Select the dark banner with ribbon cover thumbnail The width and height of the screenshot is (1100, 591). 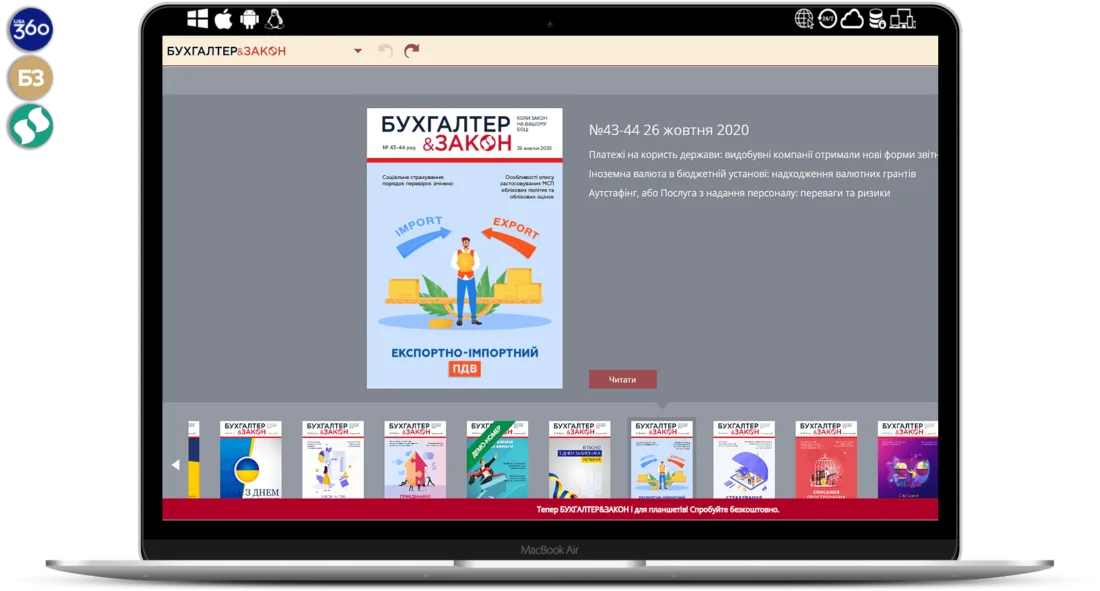click(579, 460)
